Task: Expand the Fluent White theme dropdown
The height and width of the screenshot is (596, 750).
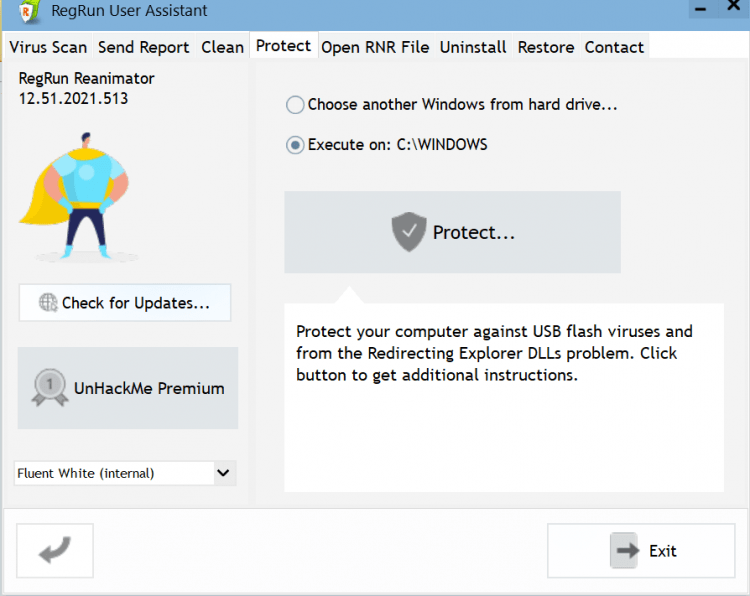Action: click(x=223, y=473)
